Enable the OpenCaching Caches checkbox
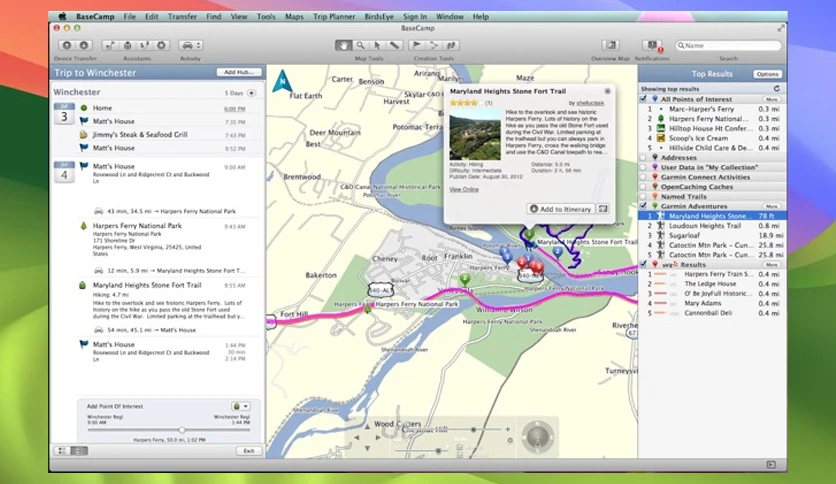The height and width of the screenshot is (484, 836). (x=644, y=187)
